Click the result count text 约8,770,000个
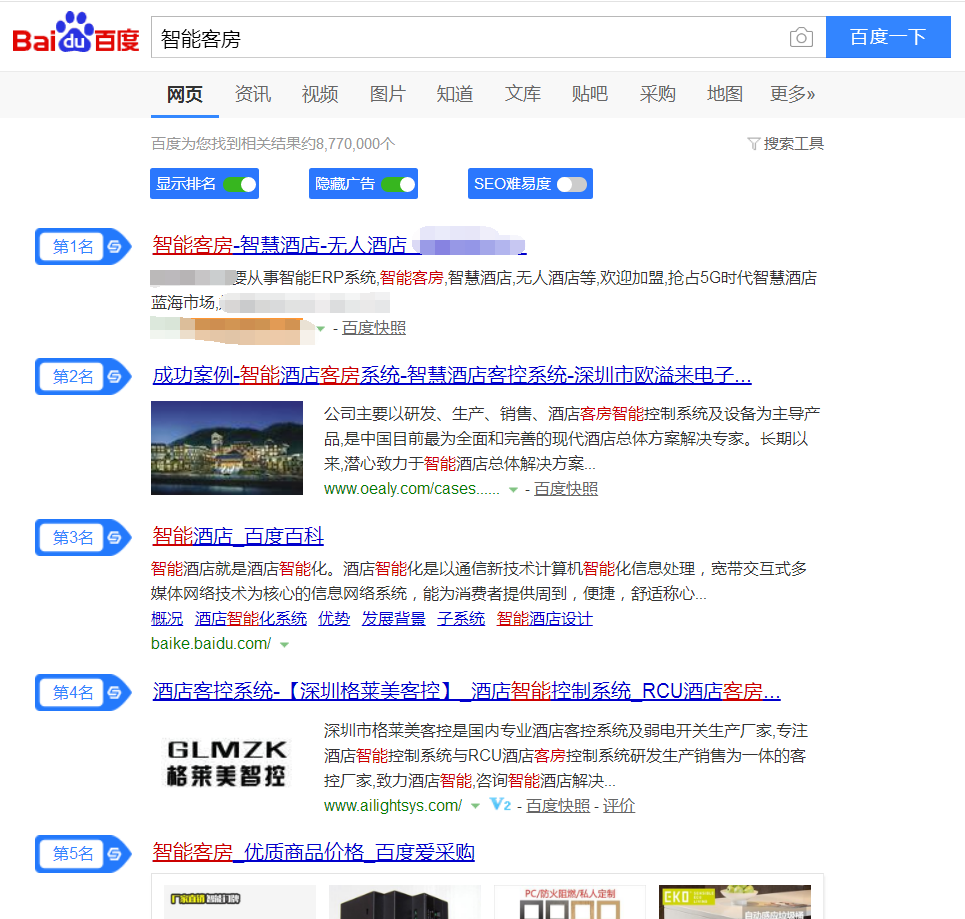The height and width of the screenshot is (919, 965). pos(348,144)
